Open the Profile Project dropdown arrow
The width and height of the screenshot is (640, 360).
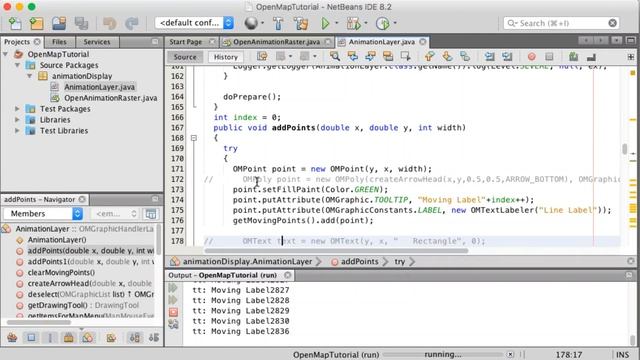[x=395, y=23]
